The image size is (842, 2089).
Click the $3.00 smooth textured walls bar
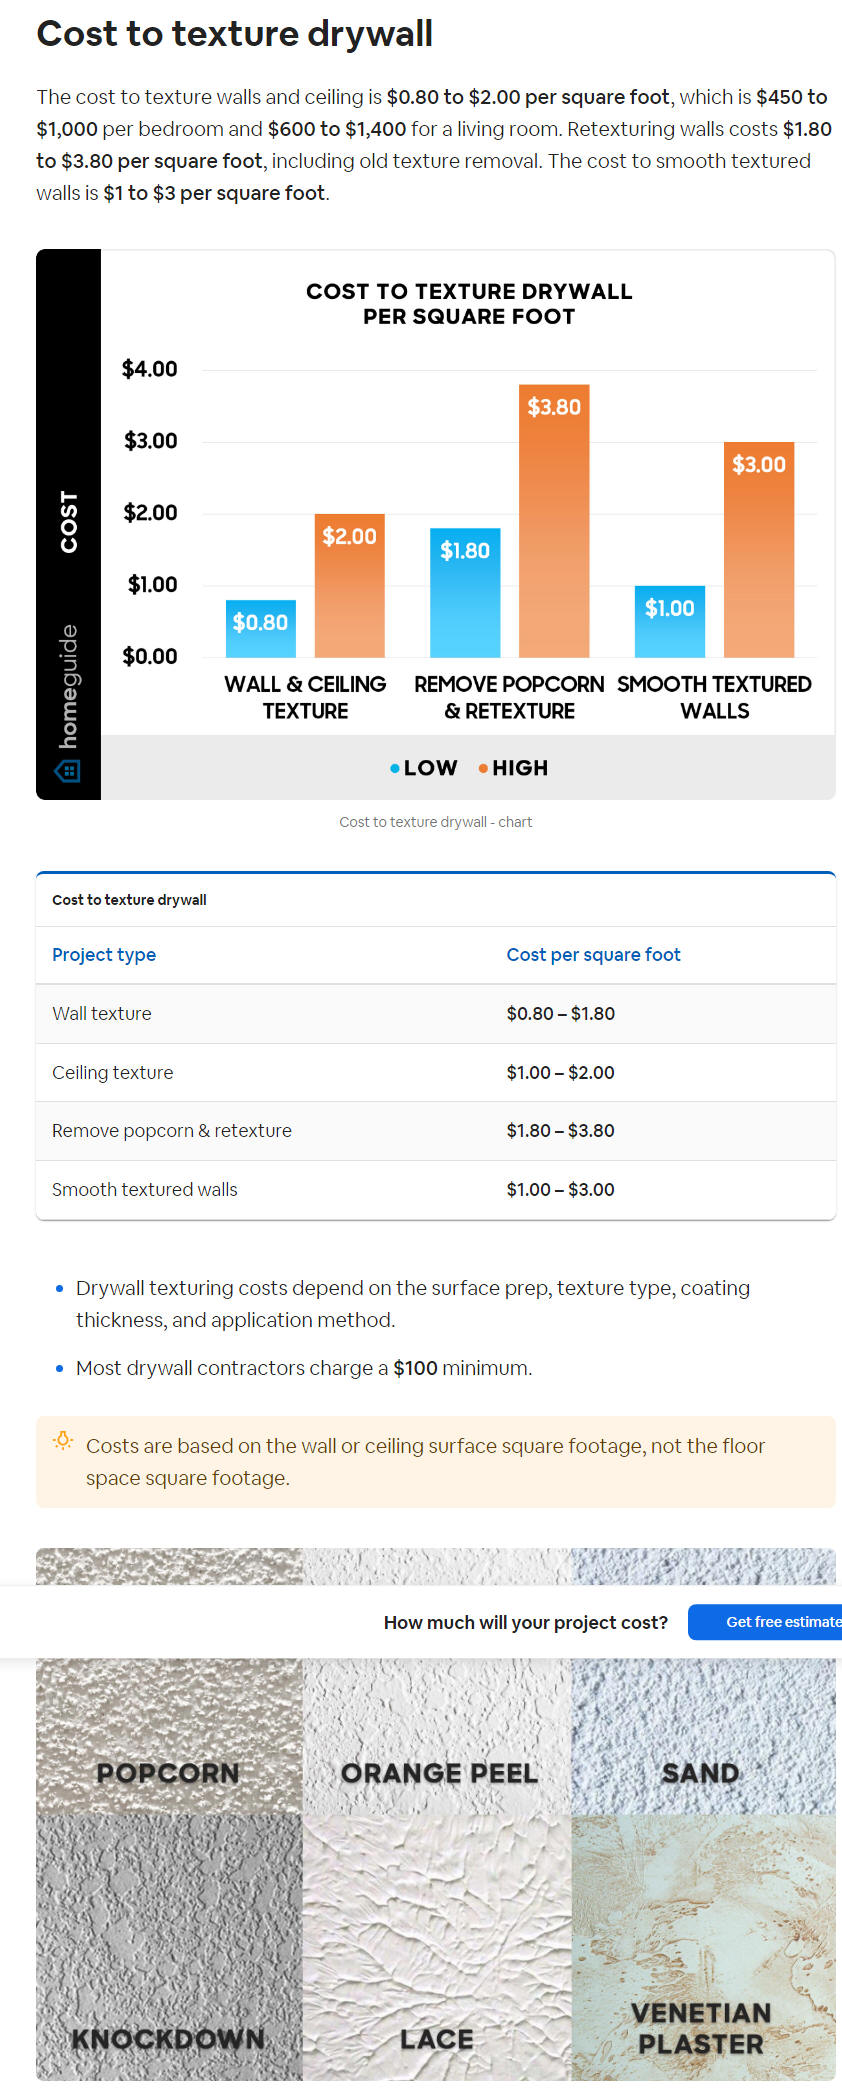pos(759,550)
